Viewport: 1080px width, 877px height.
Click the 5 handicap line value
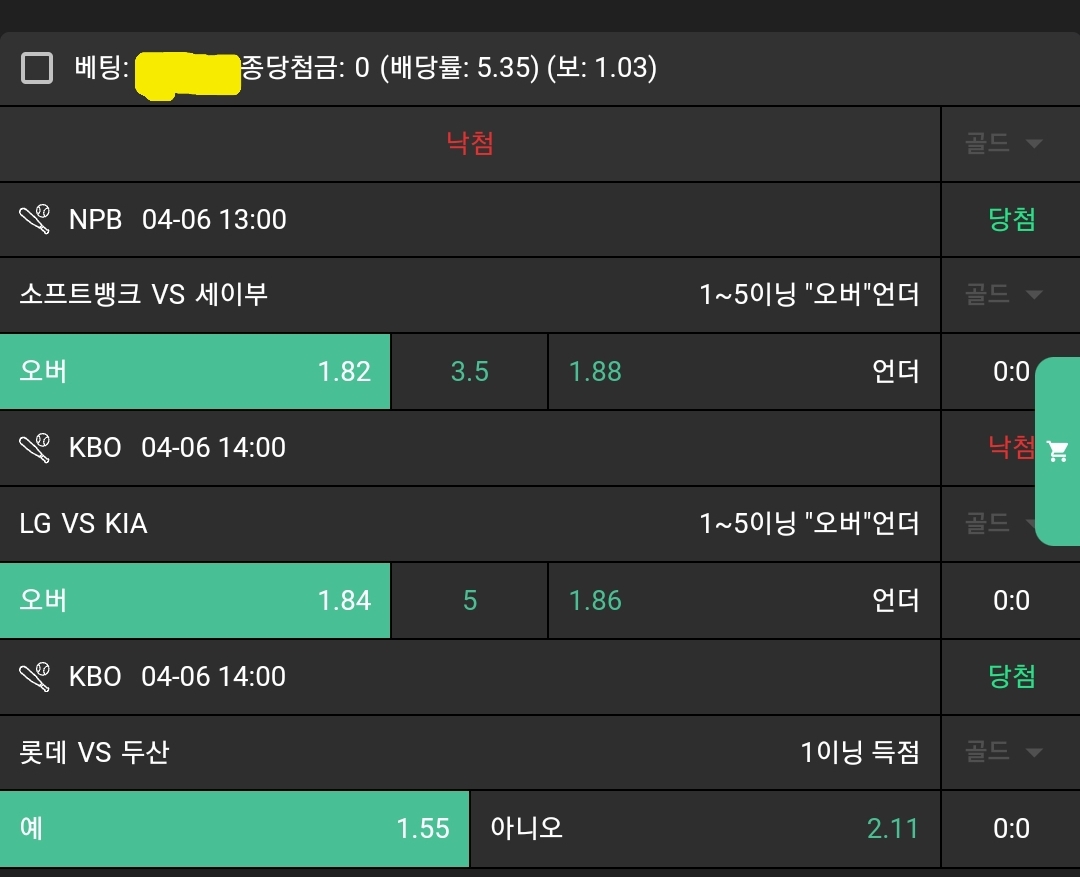469,600
